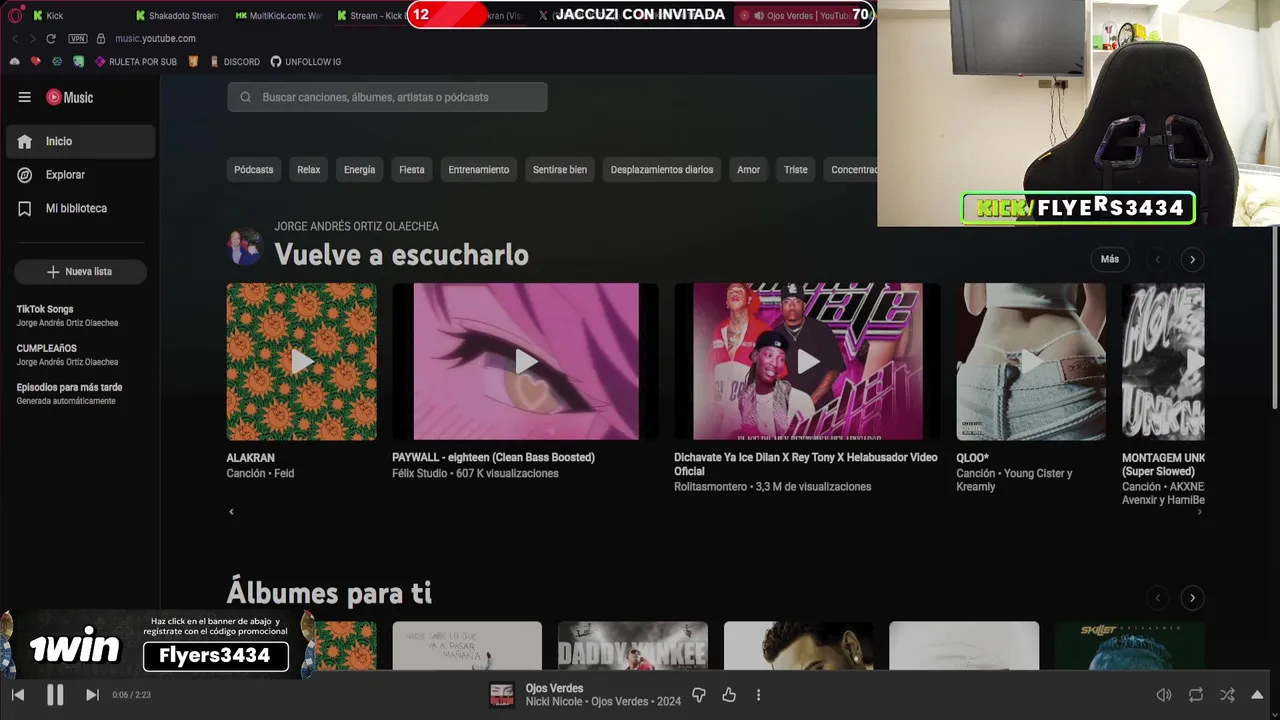
Task: Click the Nicki Nicole artist name
Action: point(555,702)
